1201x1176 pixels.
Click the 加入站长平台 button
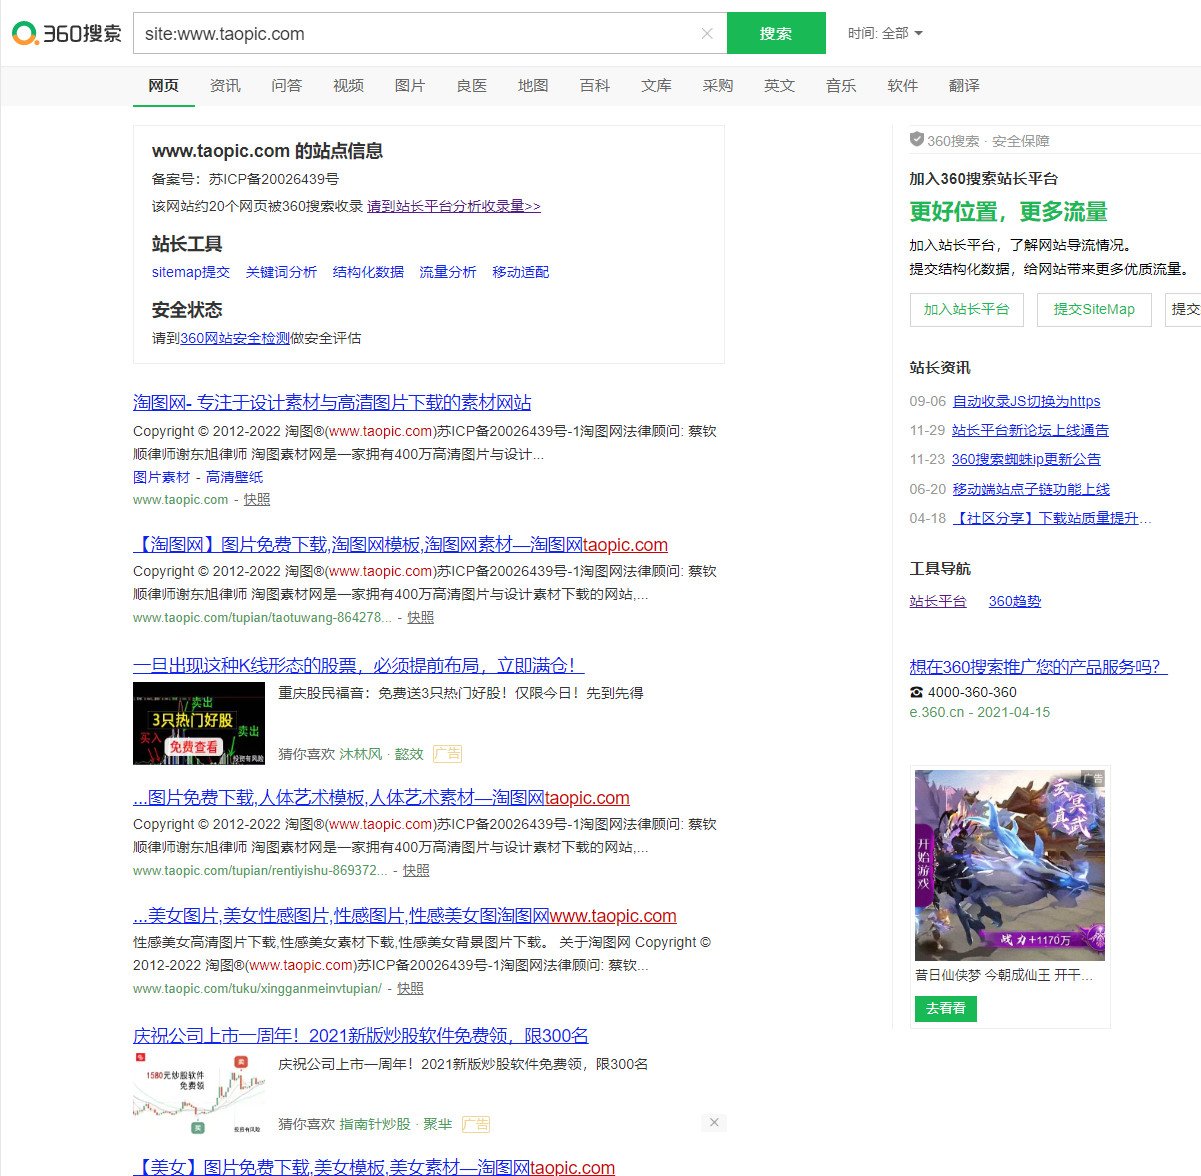(x=966, y=310)
